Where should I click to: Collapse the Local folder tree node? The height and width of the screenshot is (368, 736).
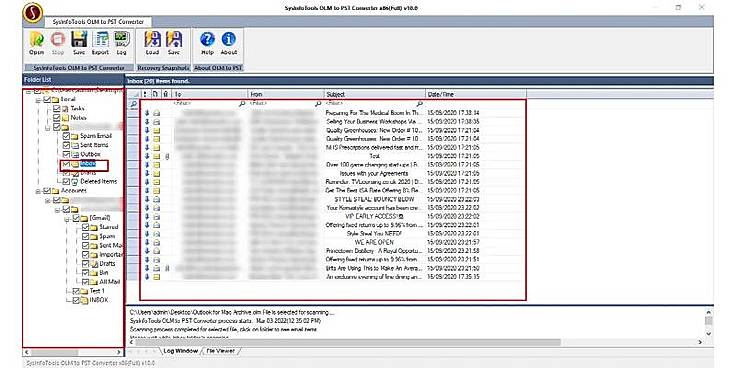[x=39, y=100]
